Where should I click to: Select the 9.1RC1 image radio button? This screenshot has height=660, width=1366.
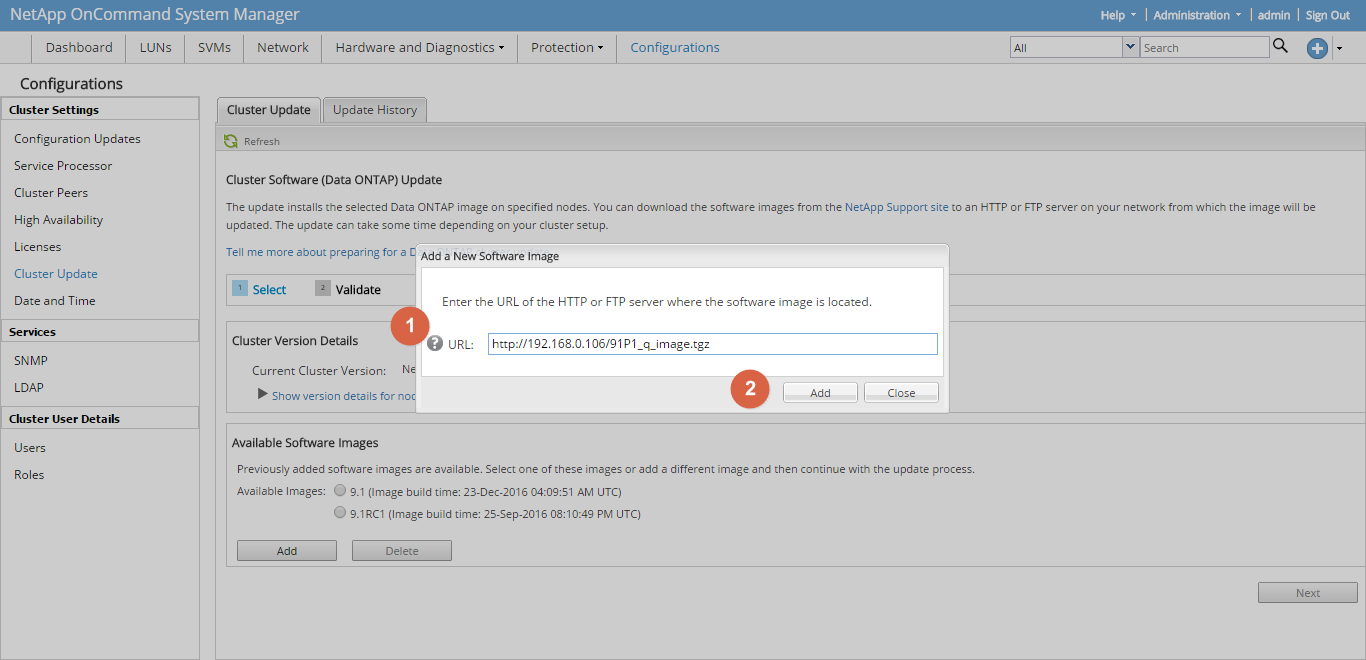(340, 513)
